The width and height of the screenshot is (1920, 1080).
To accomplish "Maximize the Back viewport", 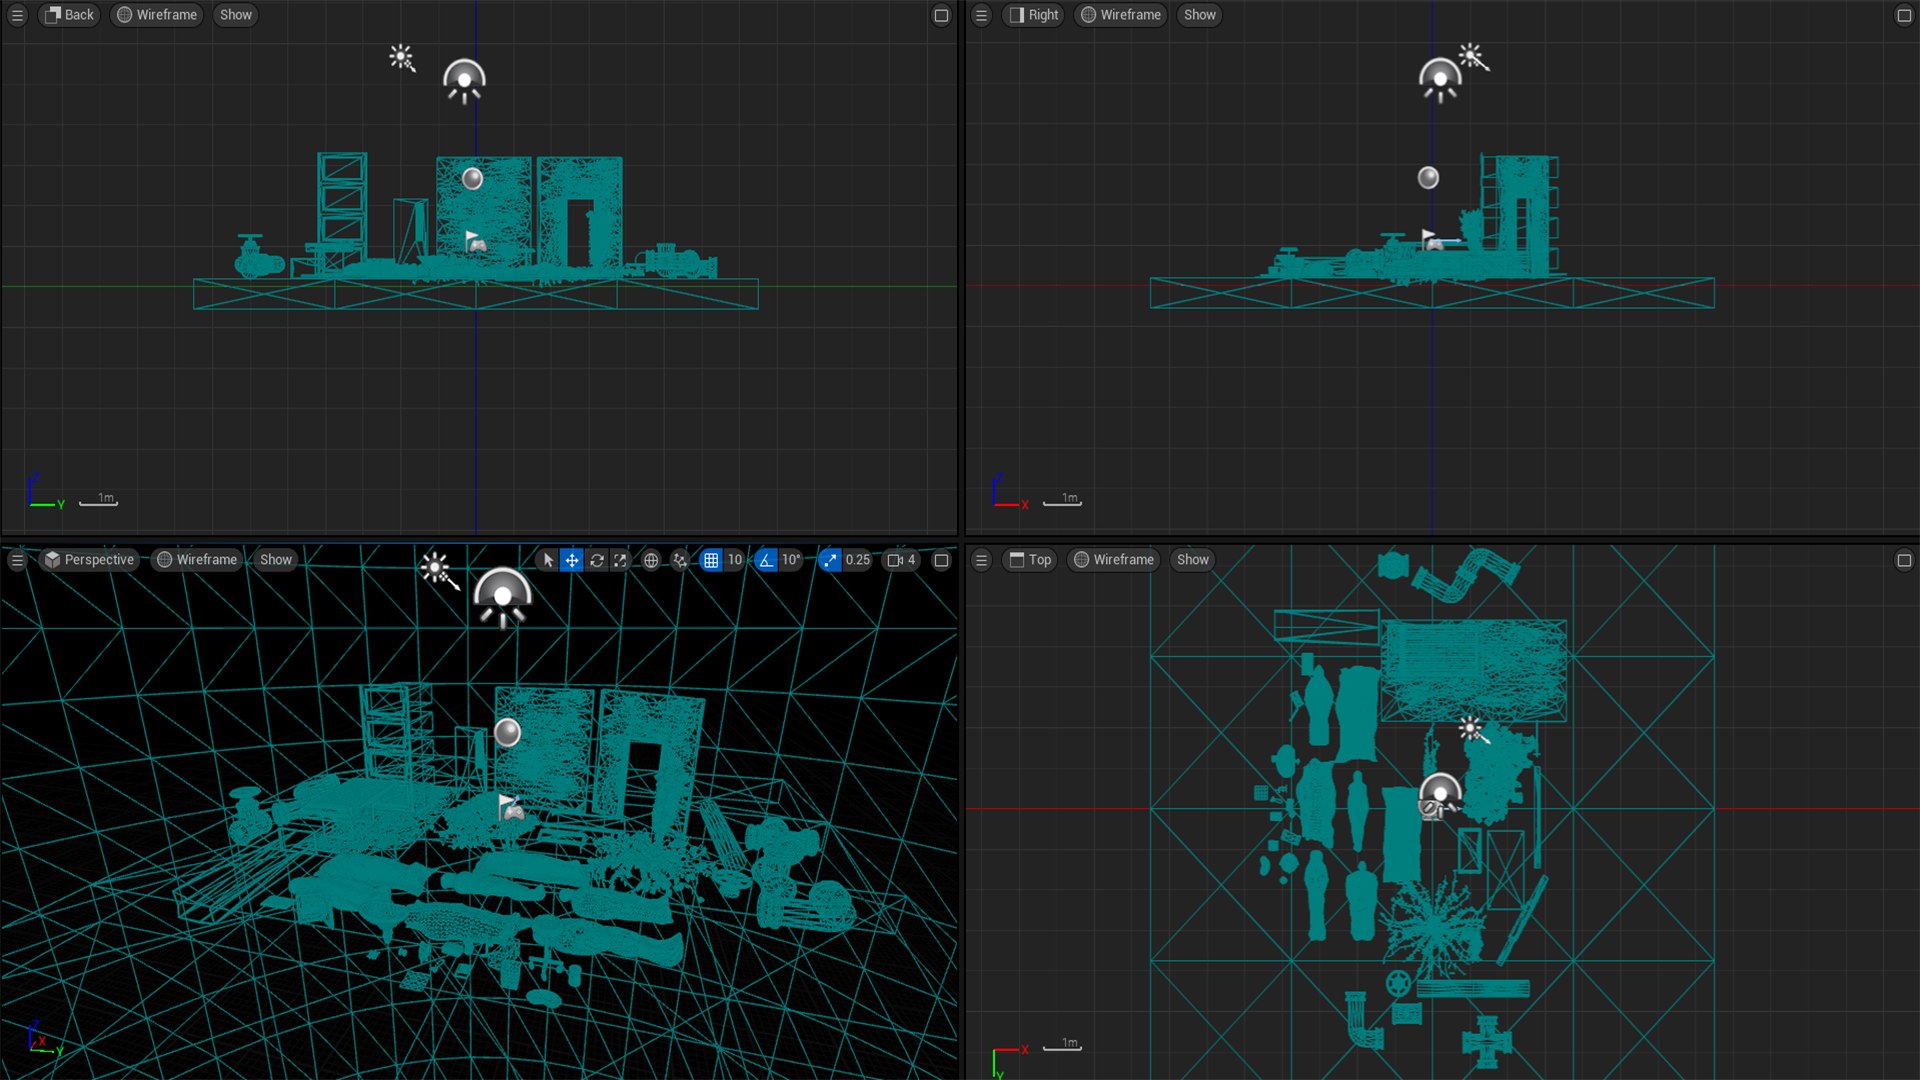I will (941, 15).
